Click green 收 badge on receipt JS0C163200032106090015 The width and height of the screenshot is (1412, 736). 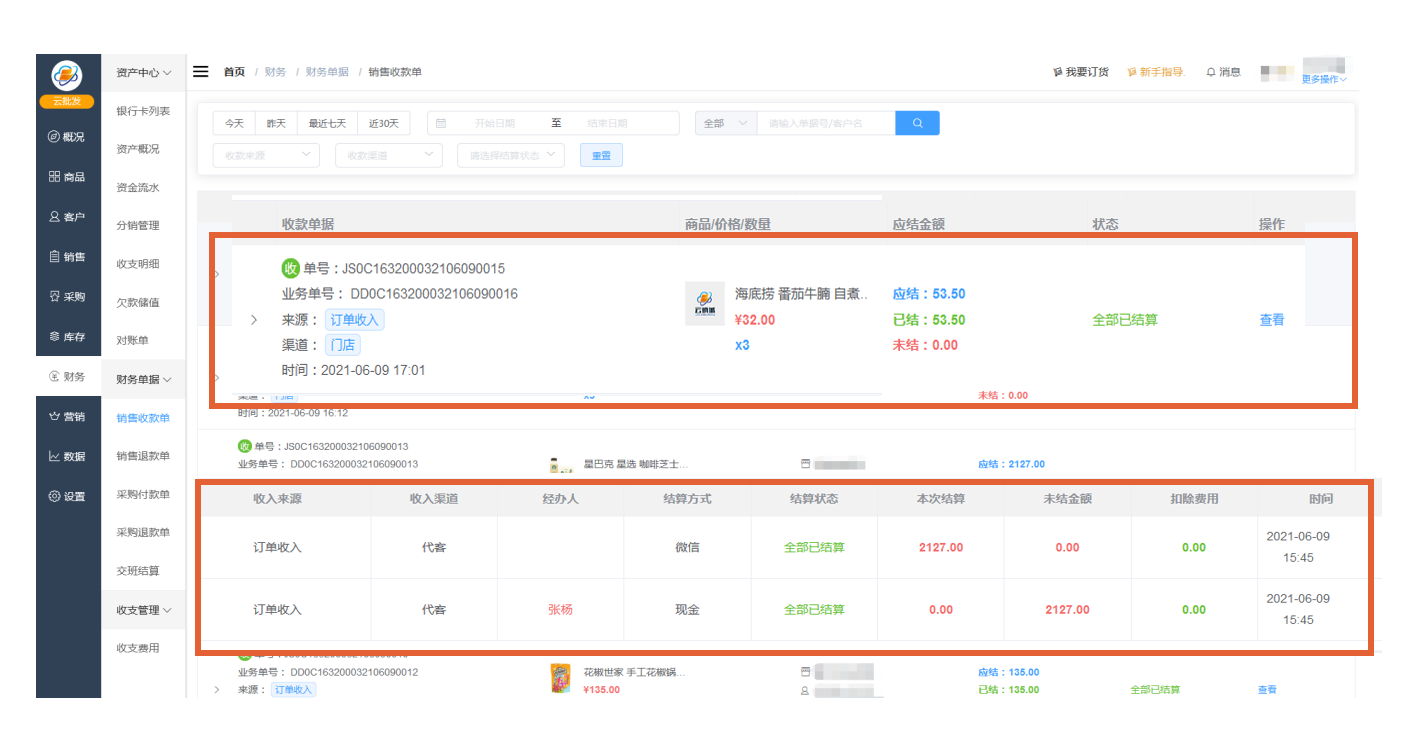click(x=291, y=268)
